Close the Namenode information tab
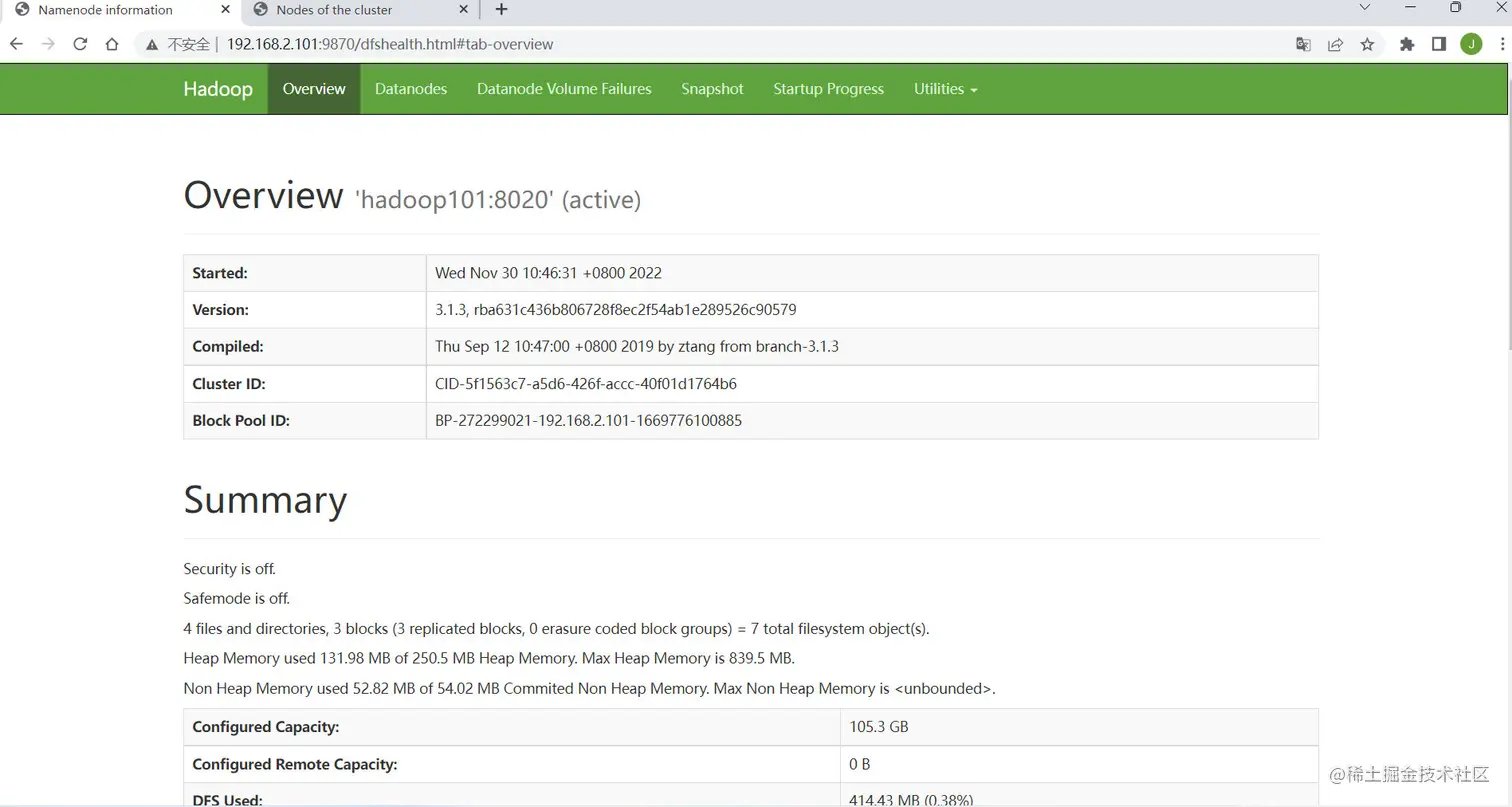The width and height of the screenshot is (1512, 807). [225, 10]
